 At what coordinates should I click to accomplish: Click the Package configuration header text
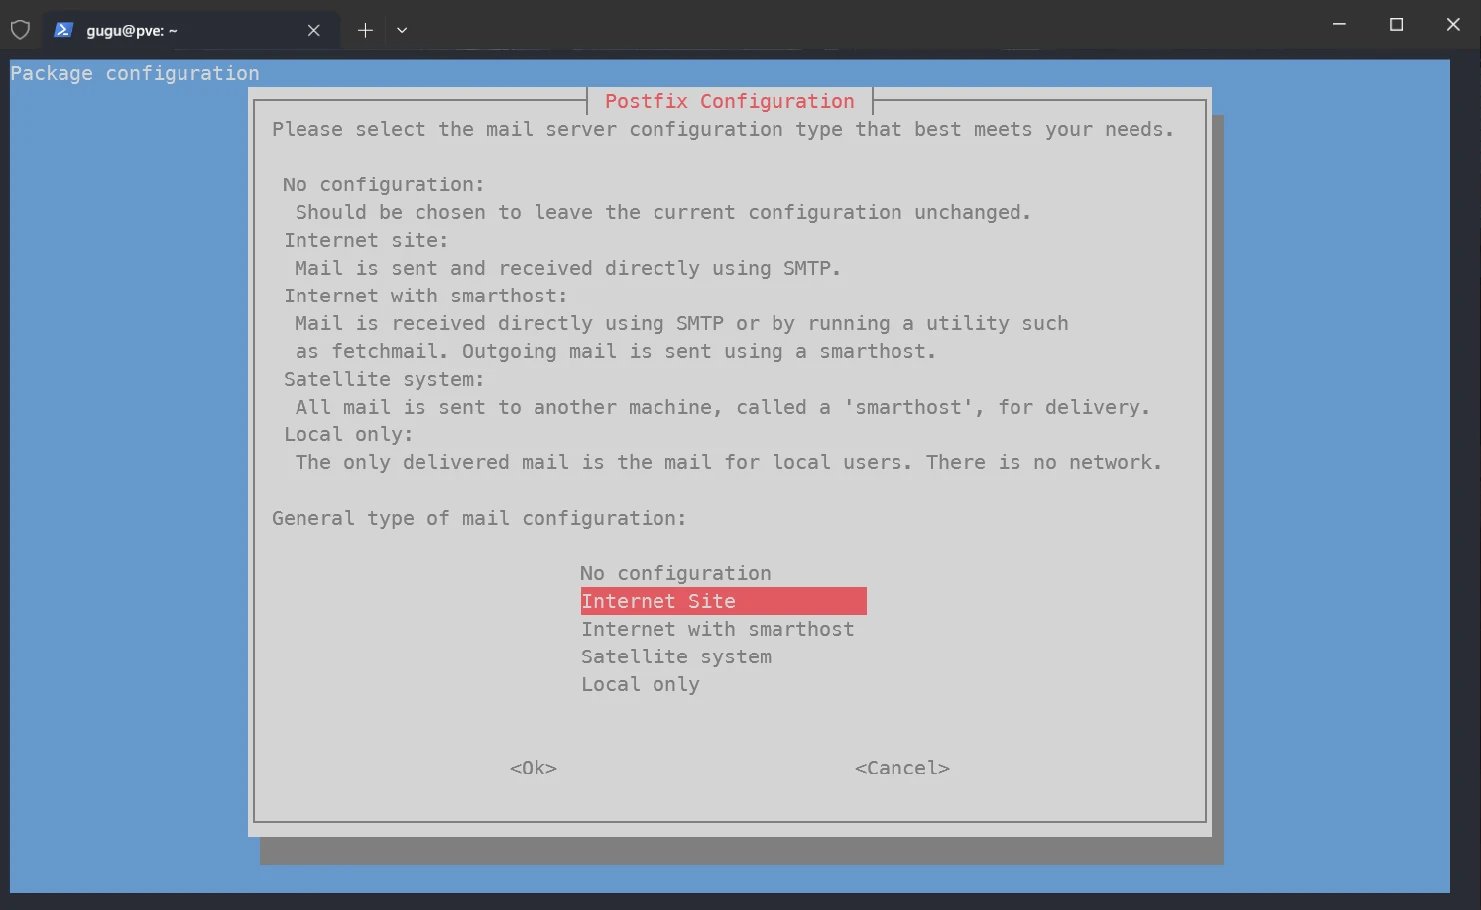pyautogui.click(x=135, y=73)
